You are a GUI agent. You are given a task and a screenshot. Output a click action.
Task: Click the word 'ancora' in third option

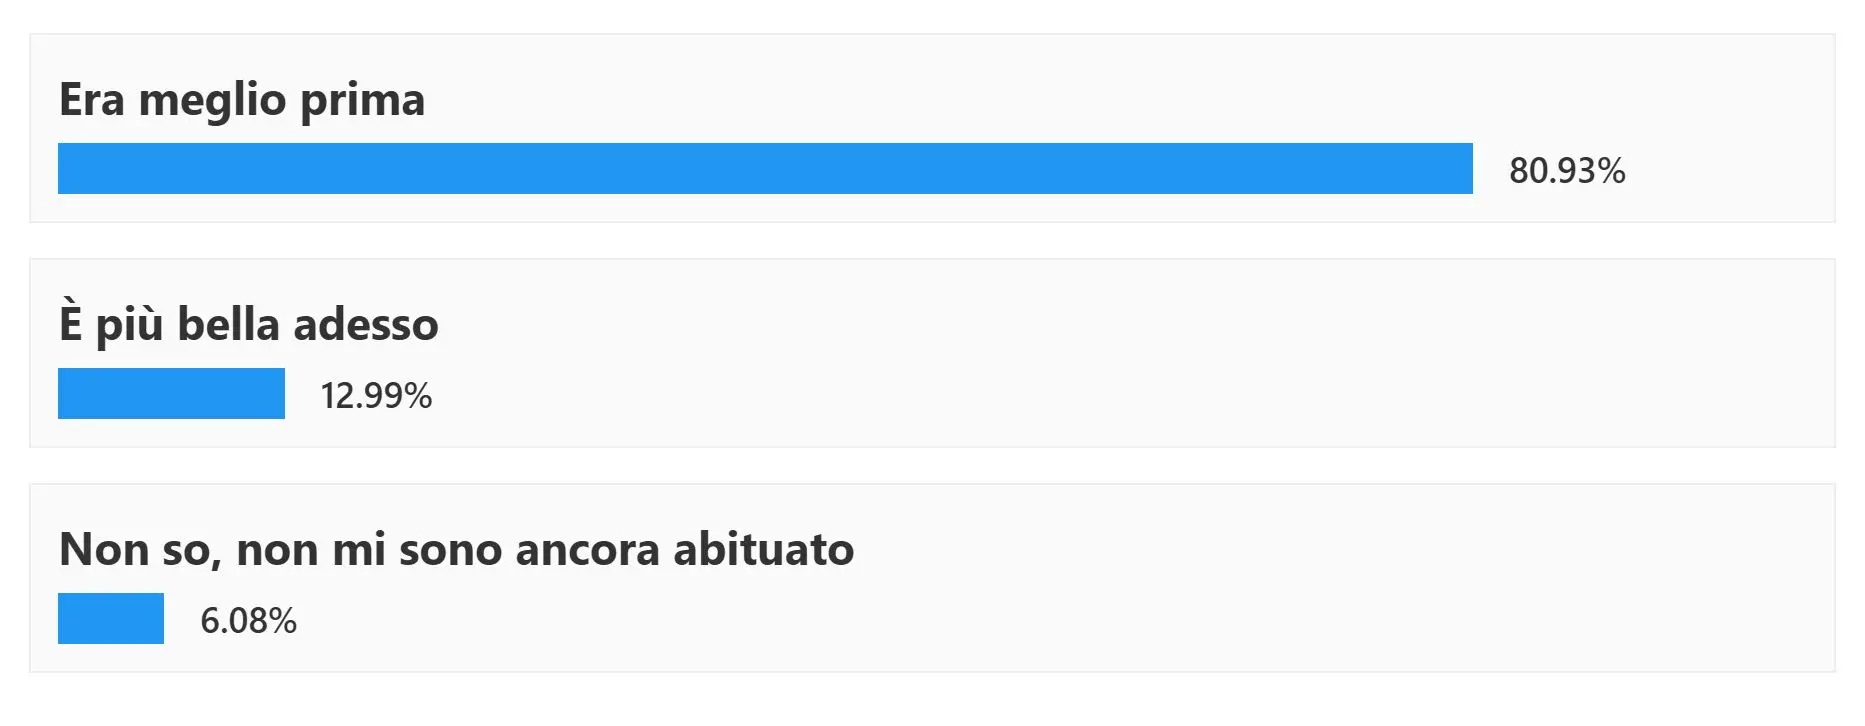(x=587, y=551)
